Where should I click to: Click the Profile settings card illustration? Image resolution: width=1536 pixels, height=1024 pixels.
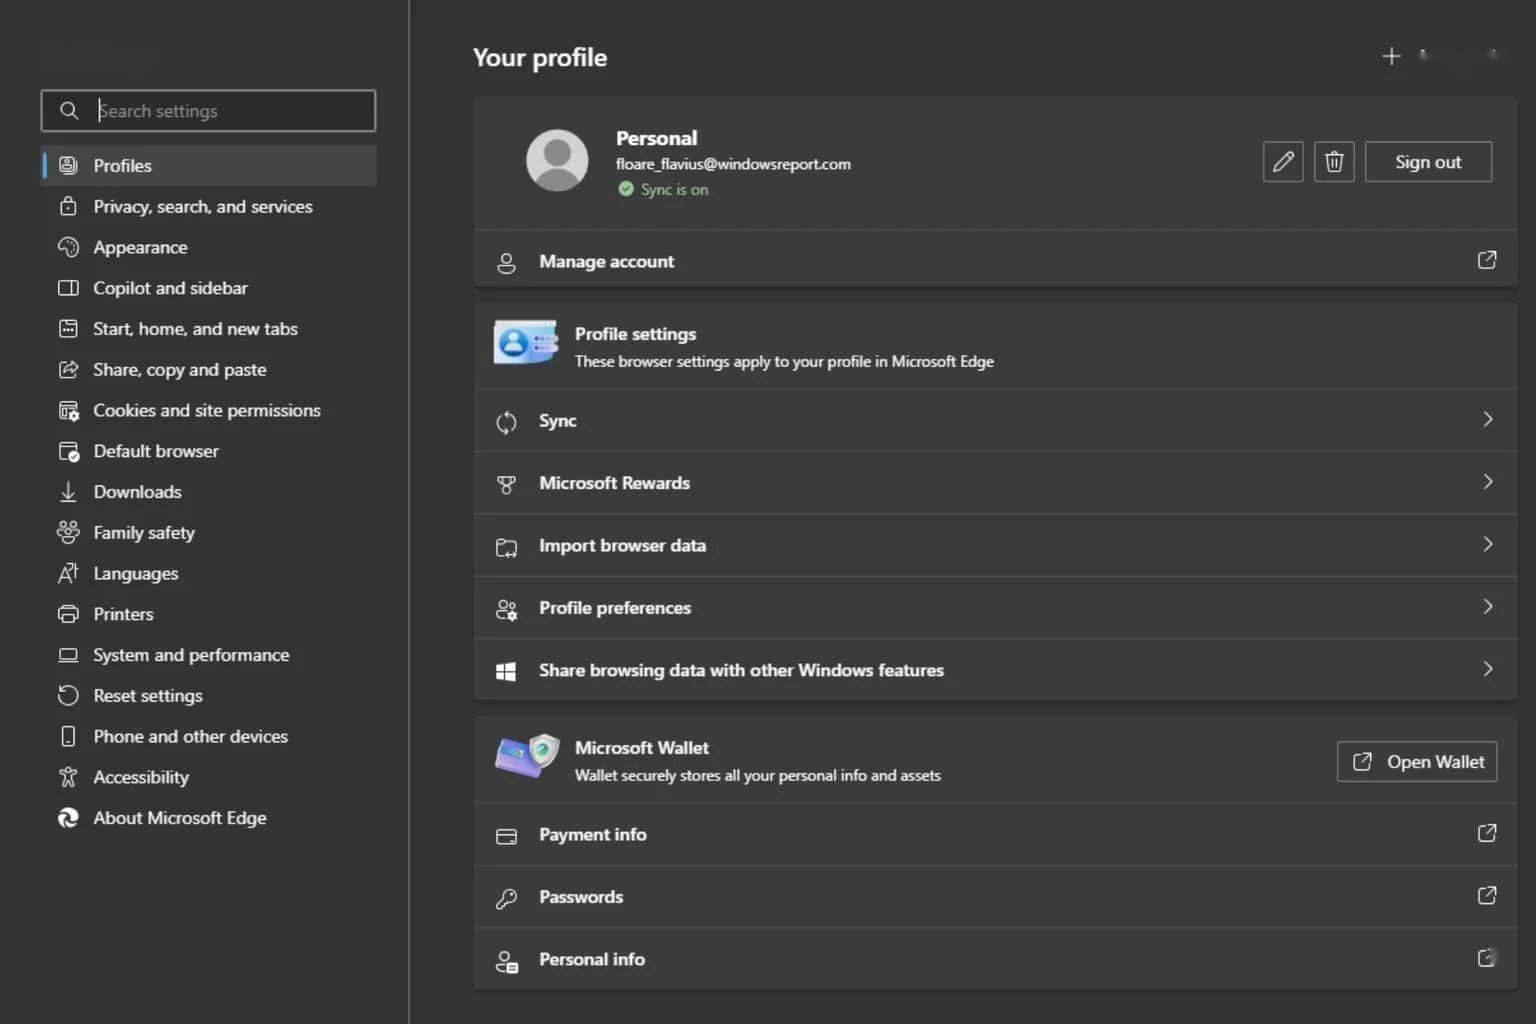(526, 343)
